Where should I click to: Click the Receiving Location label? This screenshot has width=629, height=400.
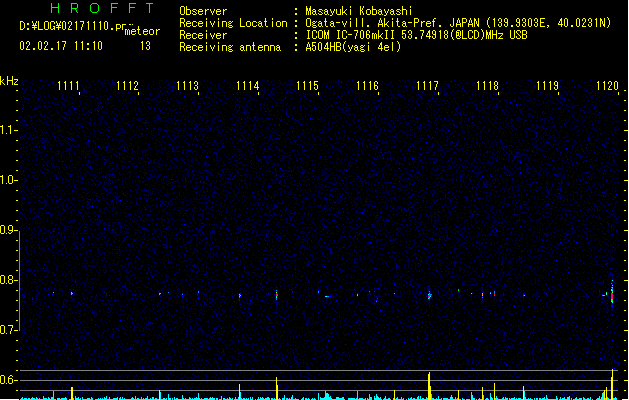coord(233,23)
